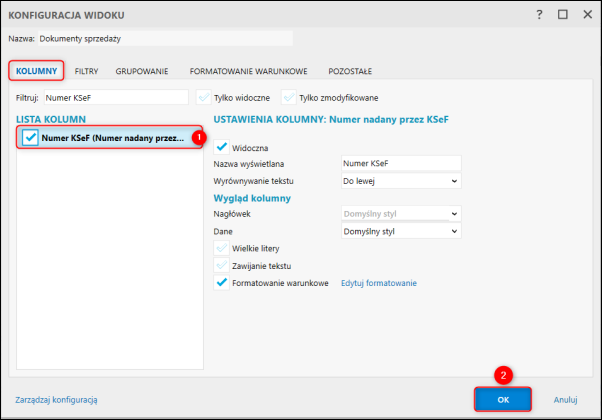Open the Dane style dropdown
The height and width of the screenshot is (420, 602).
401,231
